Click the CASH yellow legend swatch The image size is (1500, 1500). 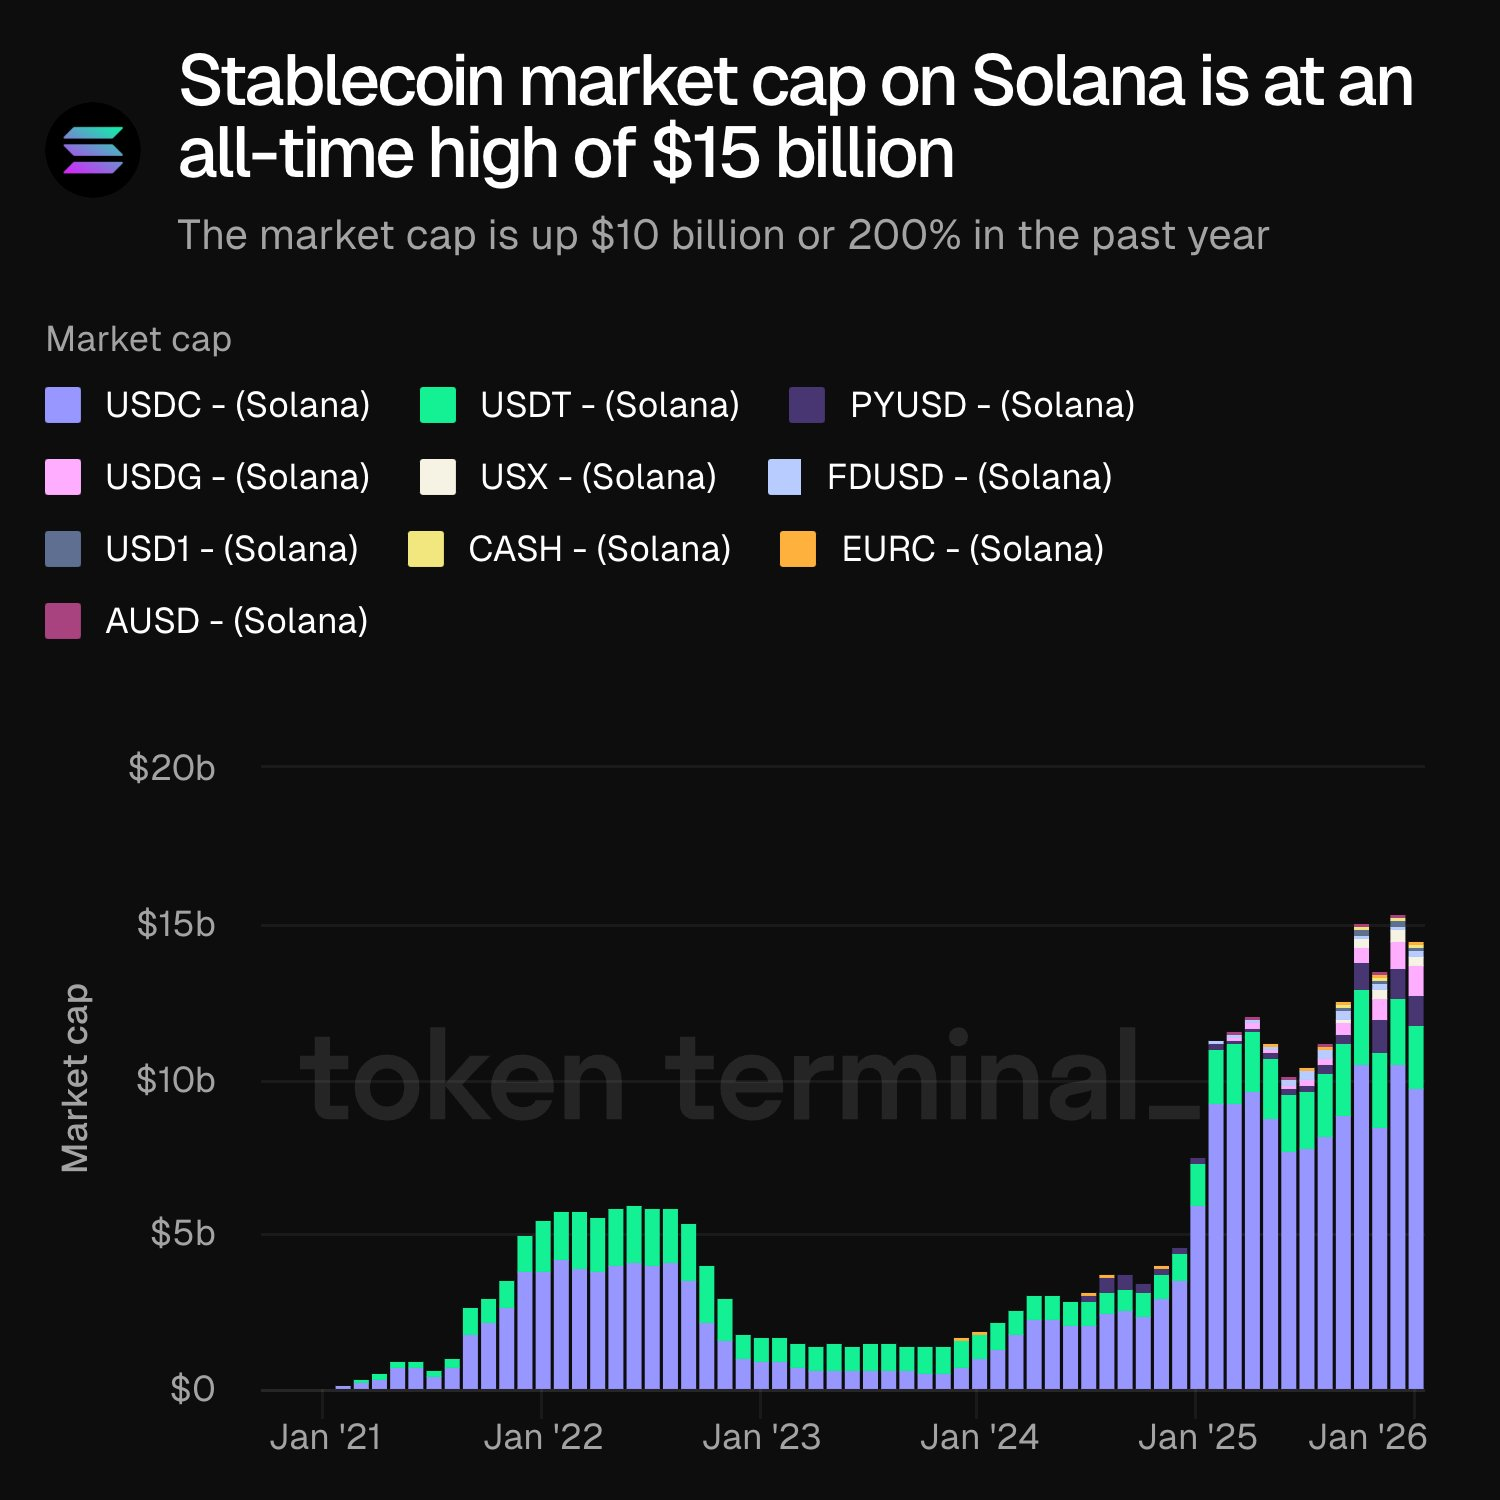[426, 549]
